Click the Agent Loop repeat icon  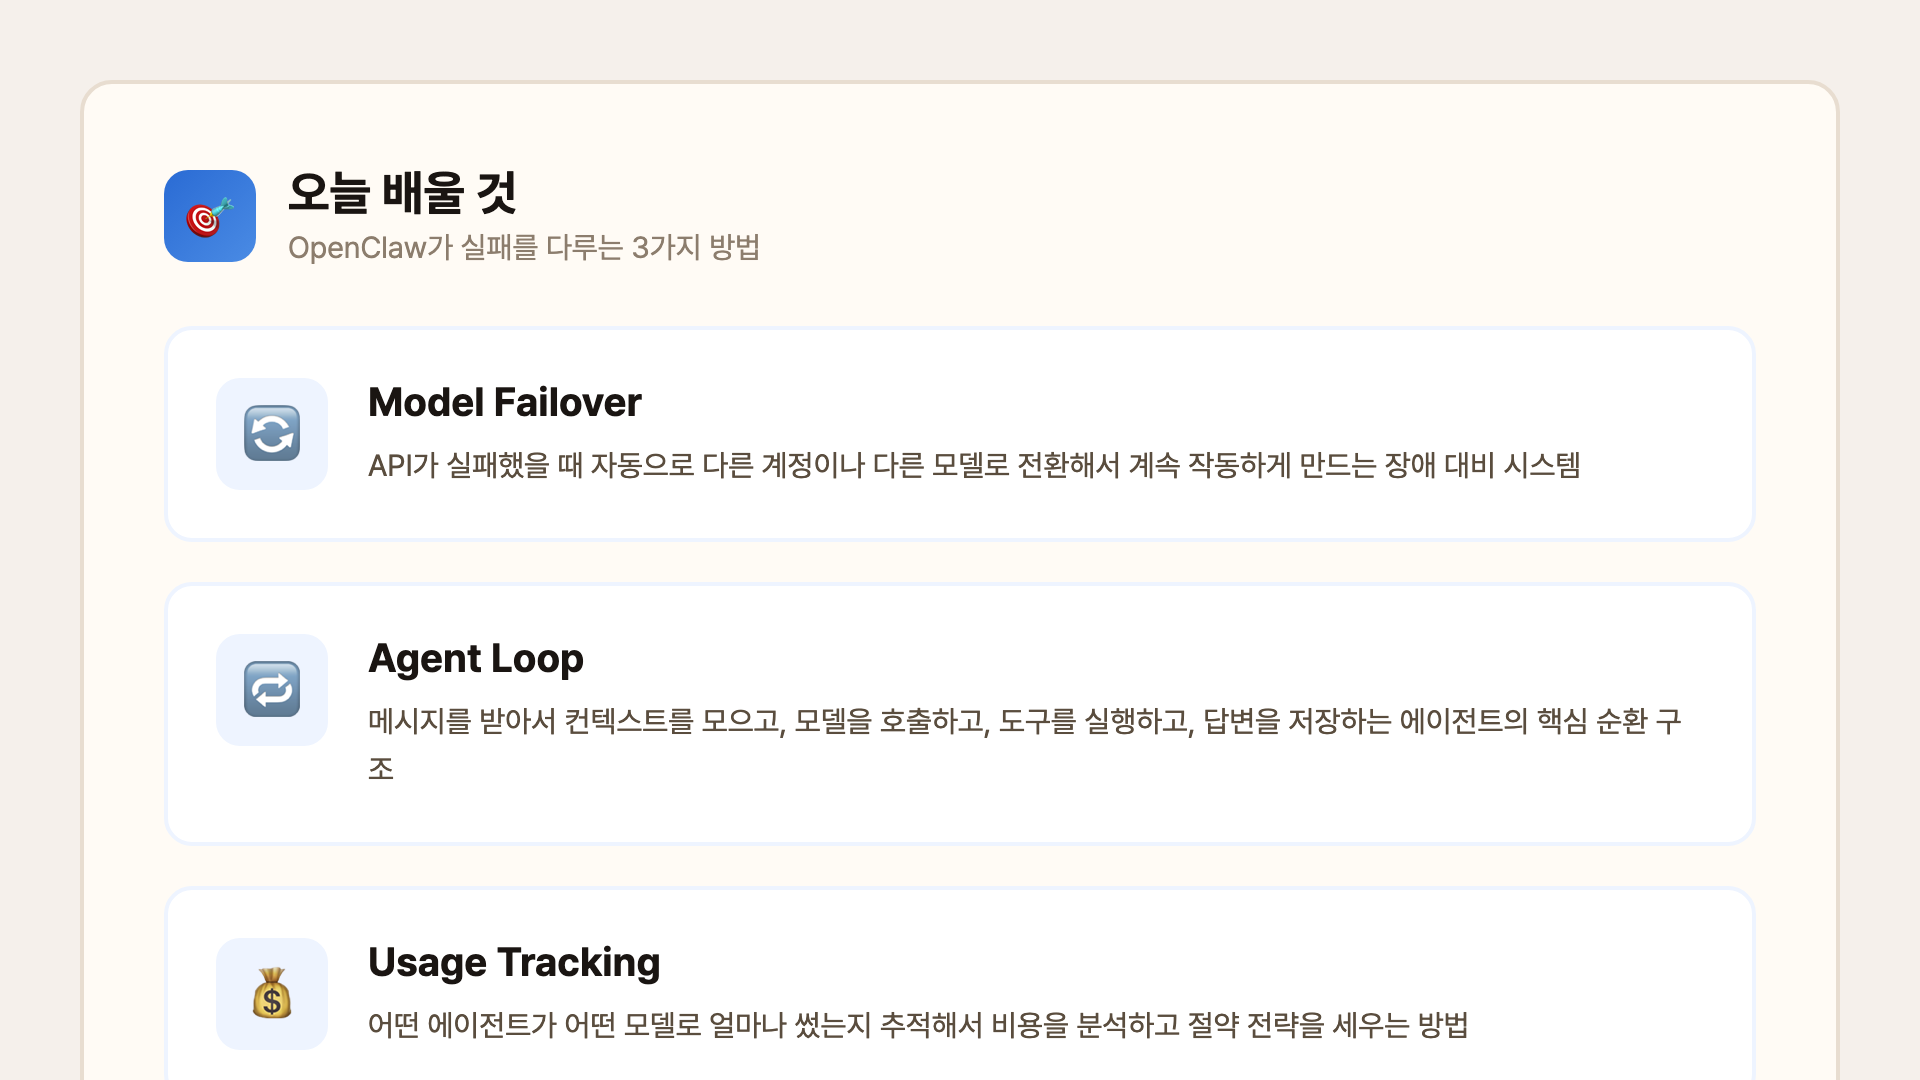tap(272, 690)
